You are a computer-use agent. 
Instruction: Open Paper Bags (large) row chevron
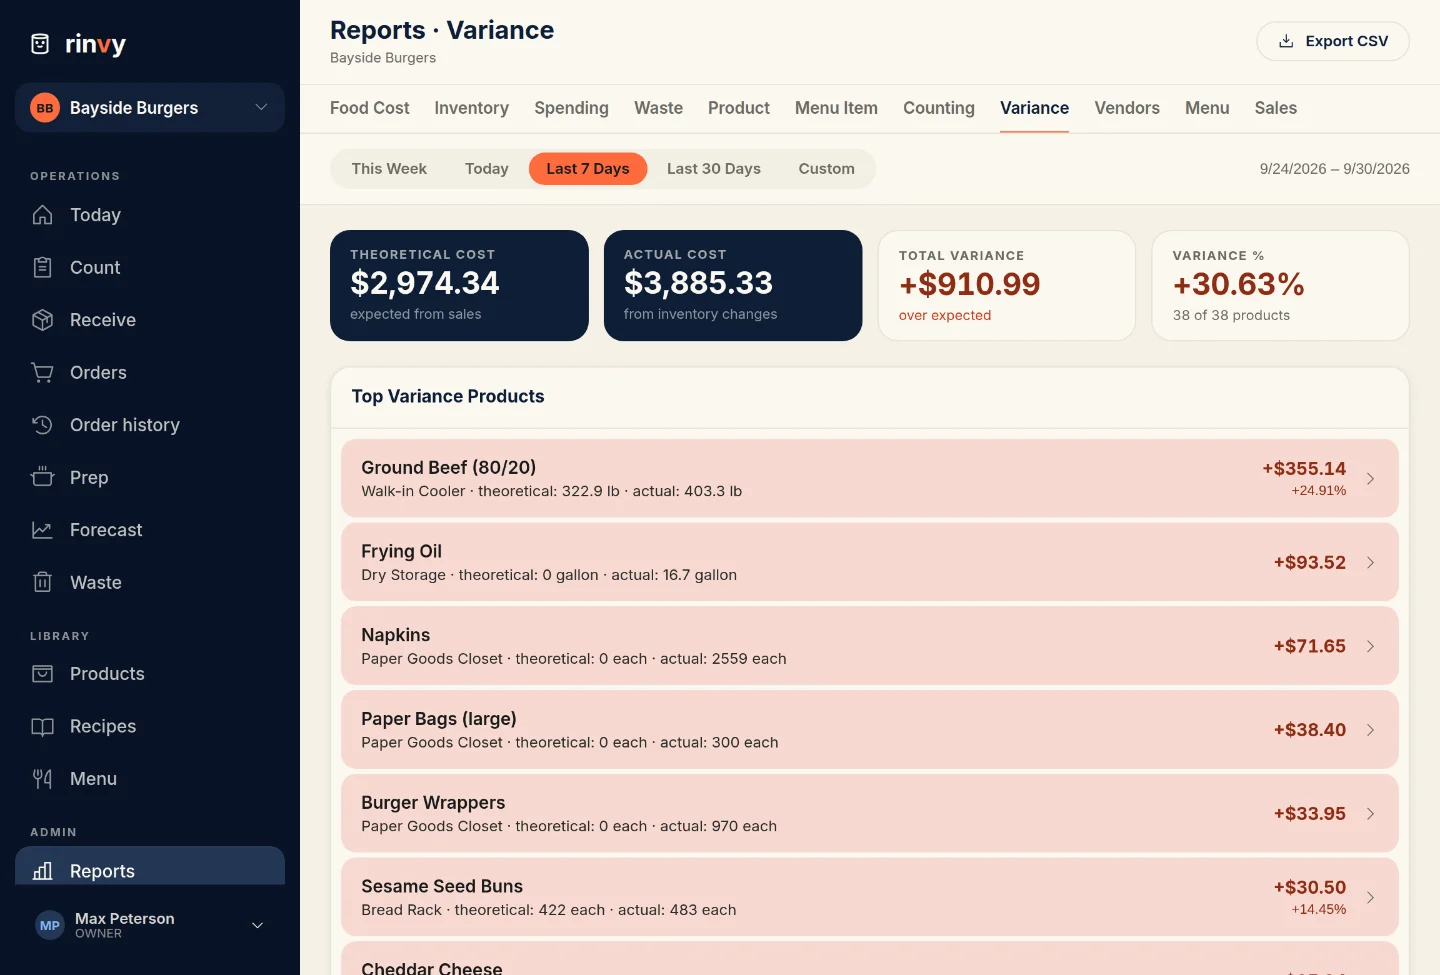point(1370,730)
